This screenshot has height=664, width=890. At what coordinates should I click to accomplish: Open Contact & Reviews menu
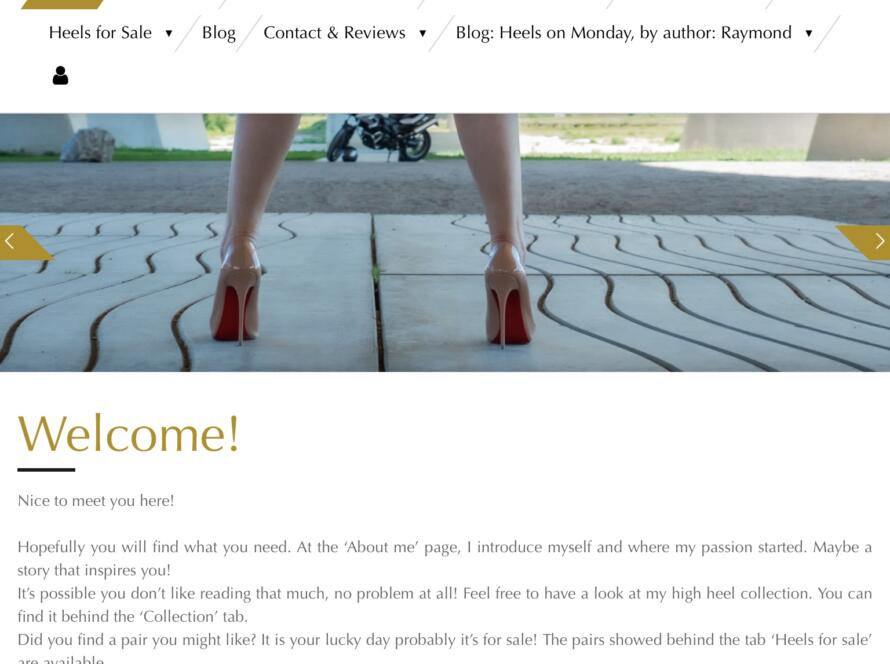coord(334,33)
